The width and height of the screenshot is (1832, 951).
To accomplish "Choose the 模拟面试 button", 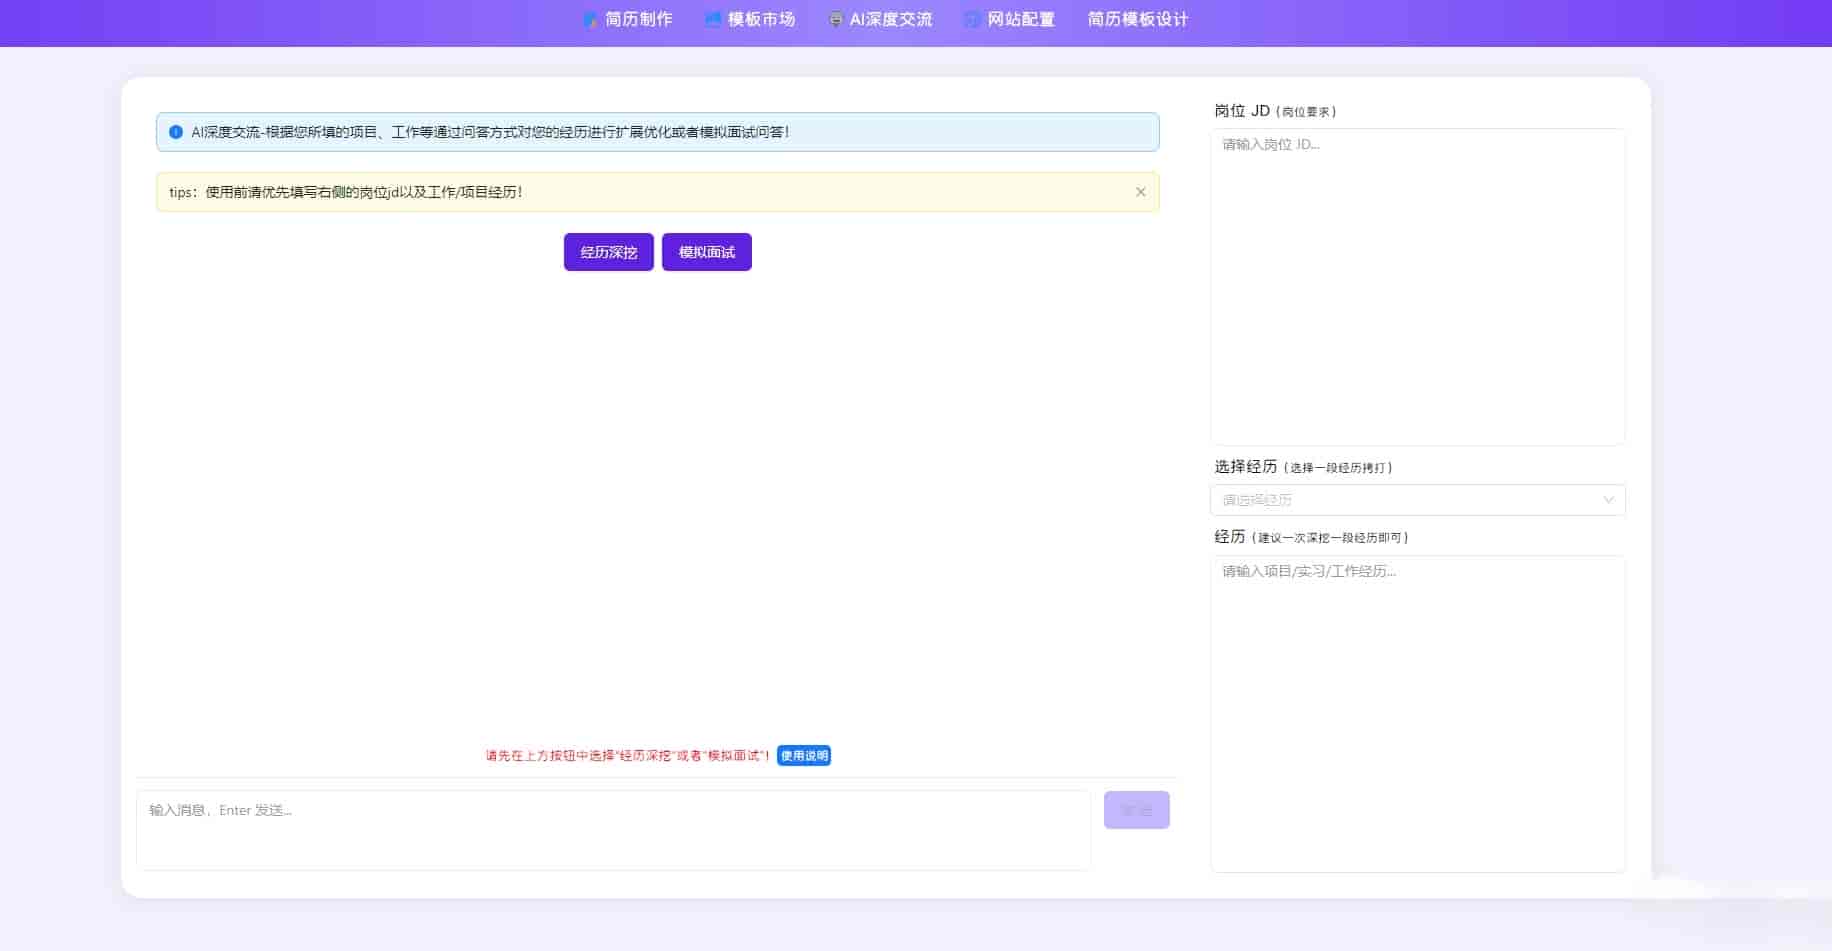I will 706,252.
